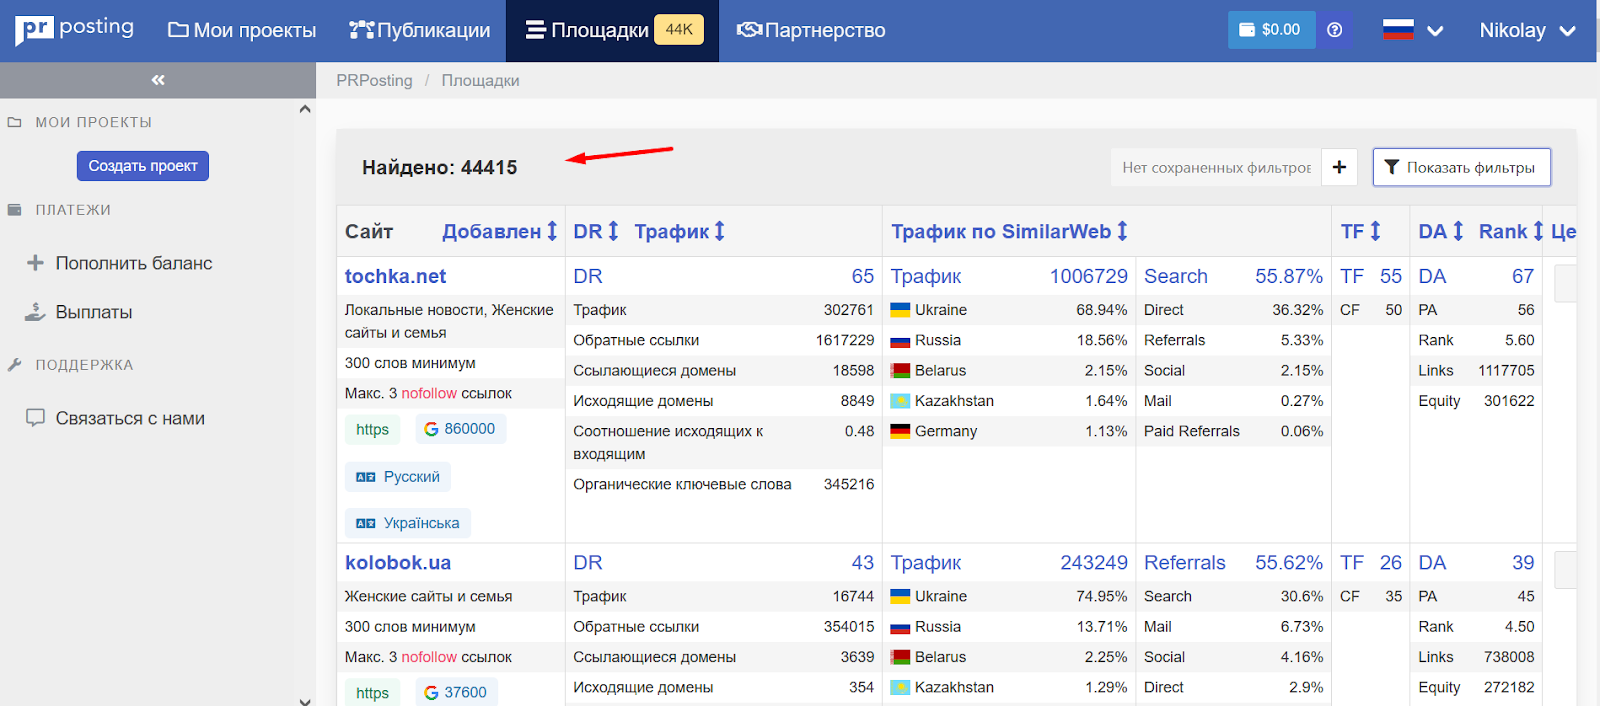Select the Площадки top menu tab
1600x706 pixels.
click(x=612, y=31)
